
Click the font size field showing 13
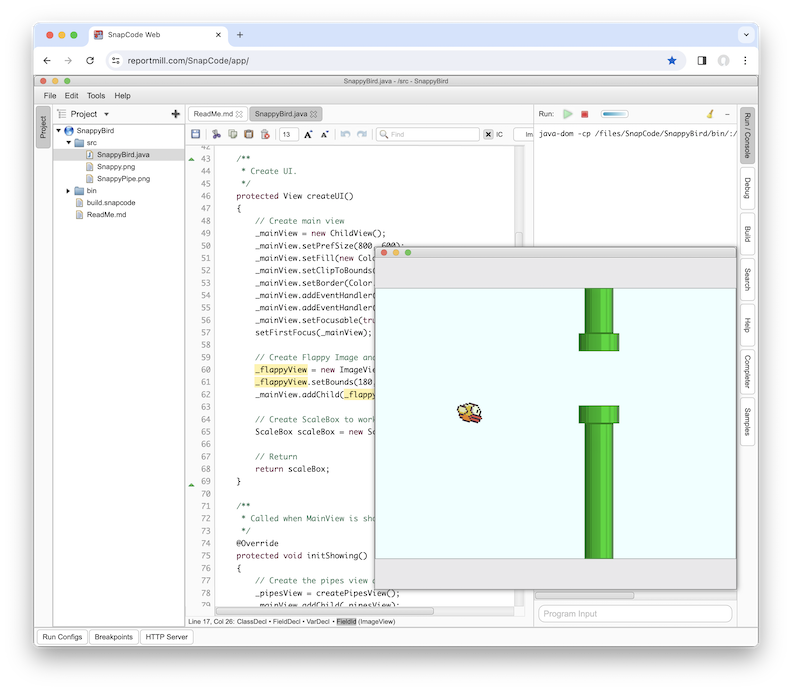pyautogui.click(x=288, y=134)
